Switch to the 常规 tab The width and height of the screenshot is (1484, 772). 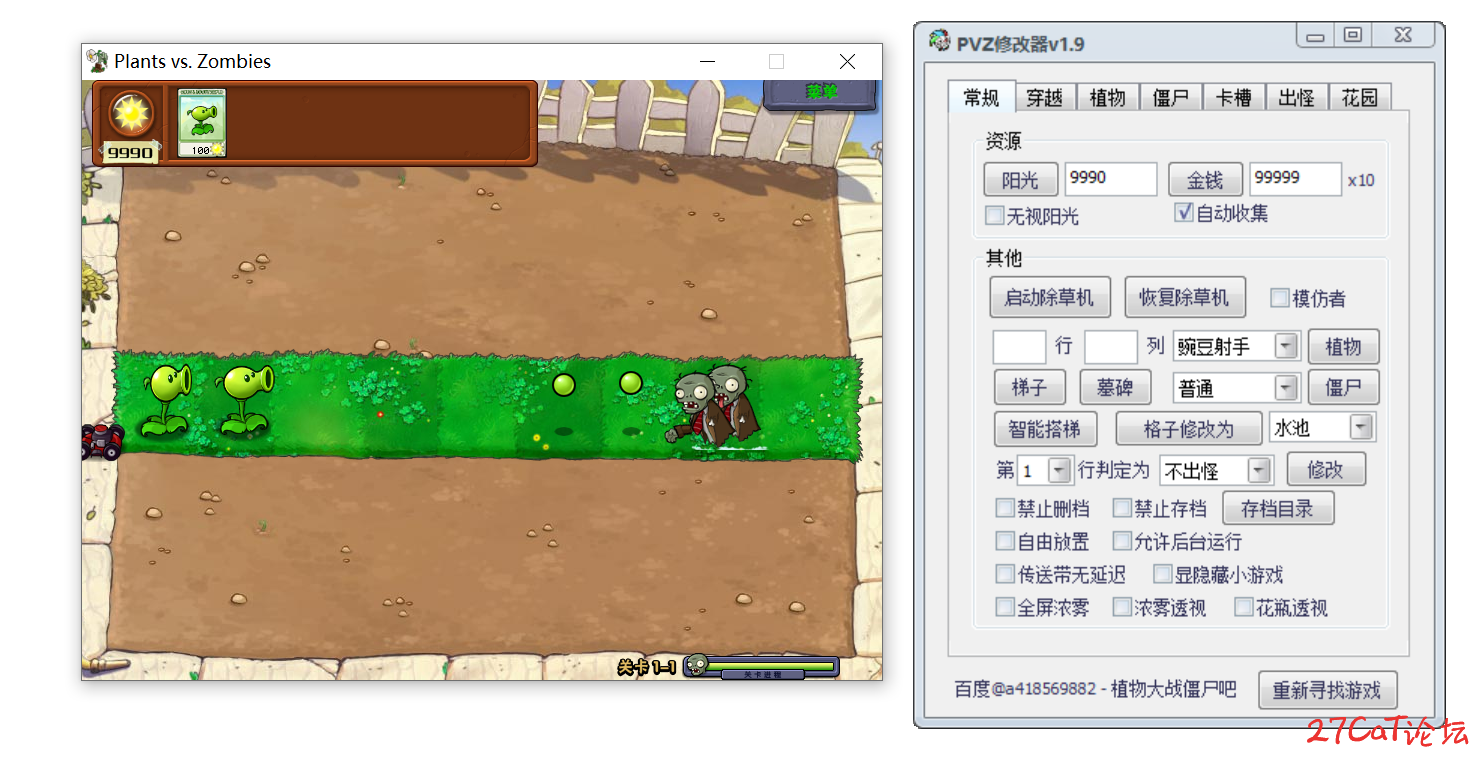coord(982,97)
